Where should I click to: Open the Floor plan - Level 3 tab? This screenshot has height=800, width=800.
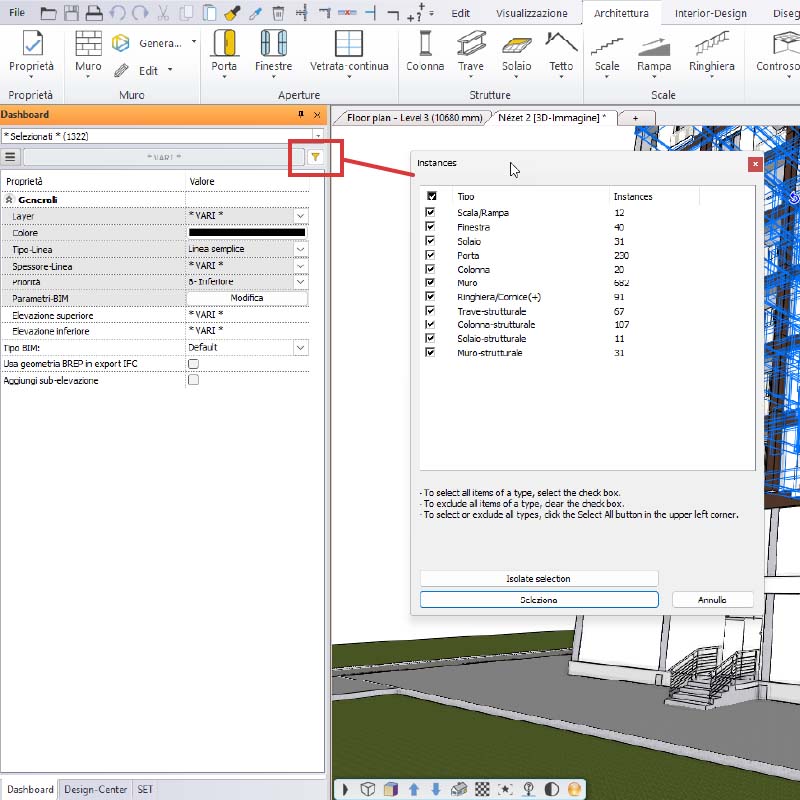(x=411, y=118)
